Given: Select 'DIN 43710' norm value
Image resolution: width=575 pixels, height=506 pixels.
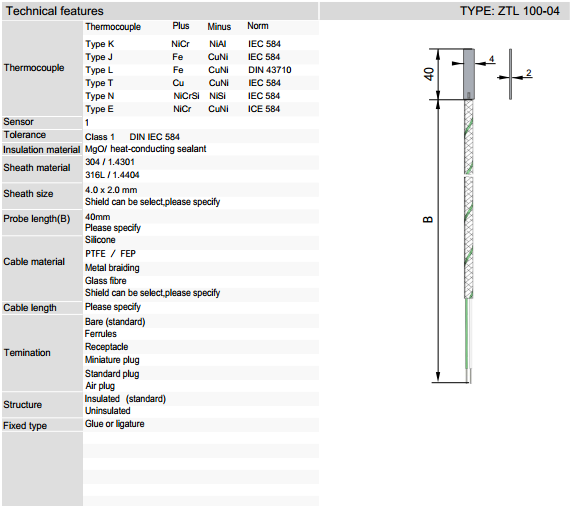Looking at the screenshot, I should [270, 70].
